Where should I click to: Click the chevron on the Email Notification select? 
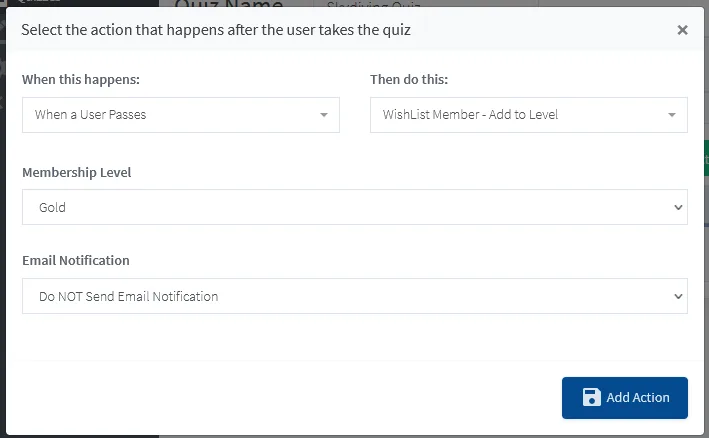tap(678, 296)
